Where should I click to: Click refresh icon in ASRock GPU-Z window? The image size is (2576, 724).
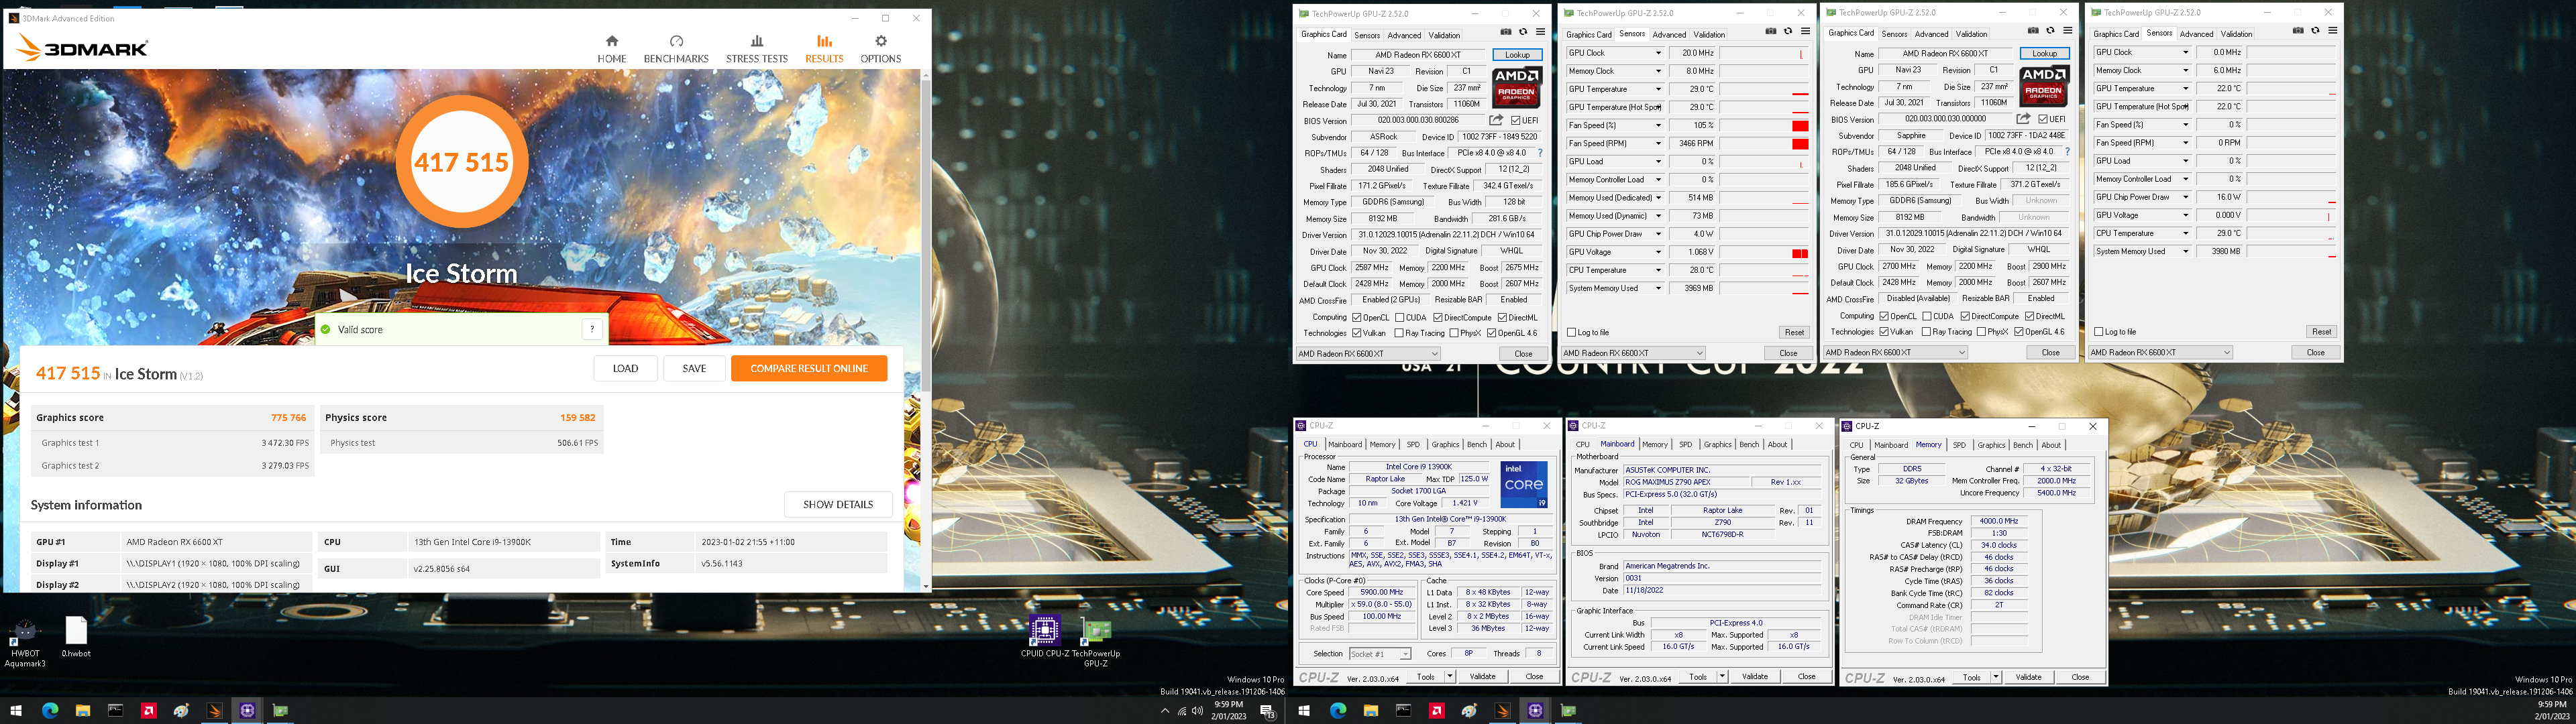click(1523, 32)
